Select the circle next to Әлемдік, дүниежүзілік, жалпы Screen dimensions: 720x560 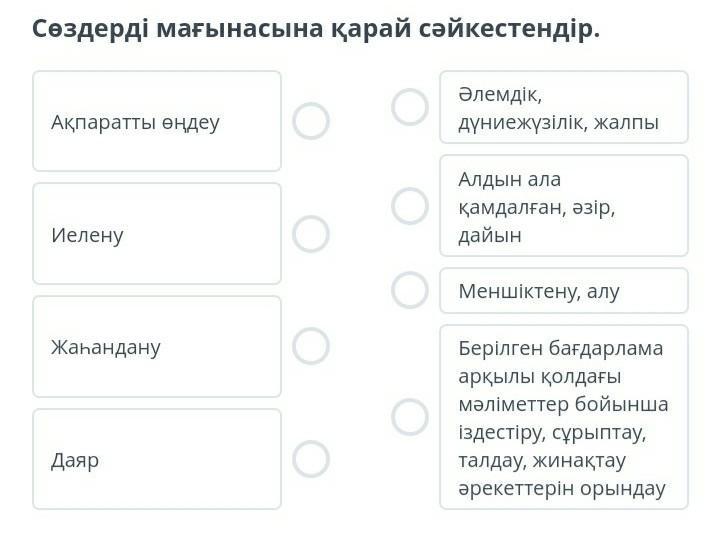click(x=409, y=107)
